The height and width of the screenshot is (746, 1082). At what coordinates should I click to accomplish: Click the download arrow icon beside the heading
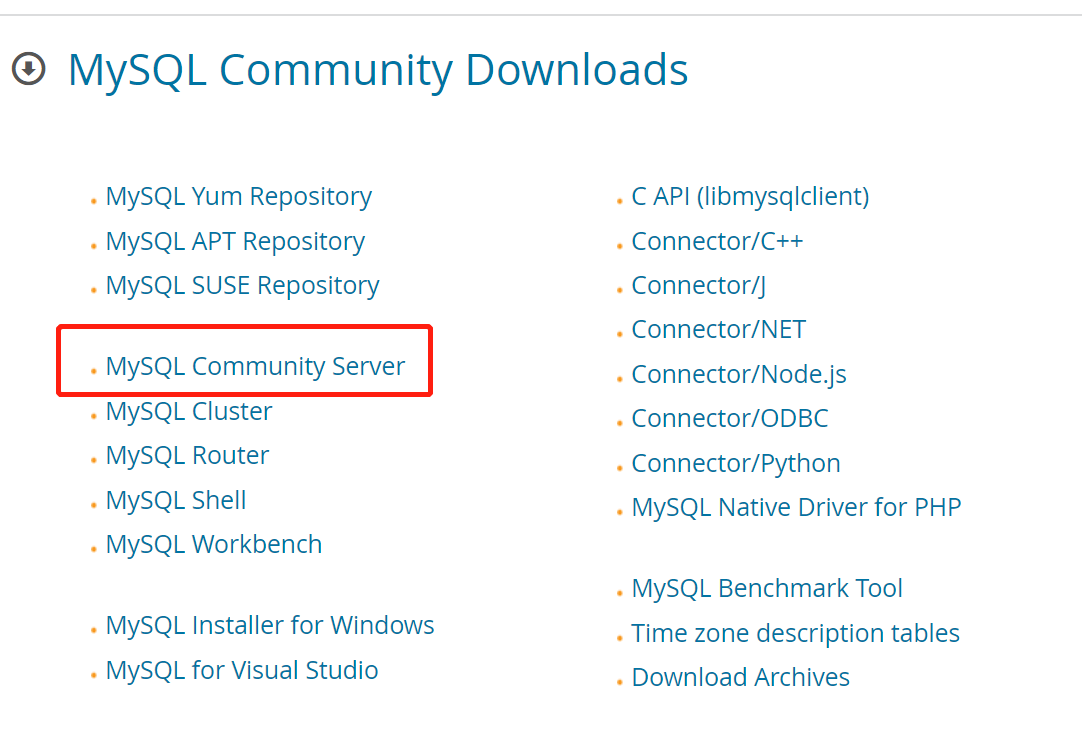(x=28, y=69)
